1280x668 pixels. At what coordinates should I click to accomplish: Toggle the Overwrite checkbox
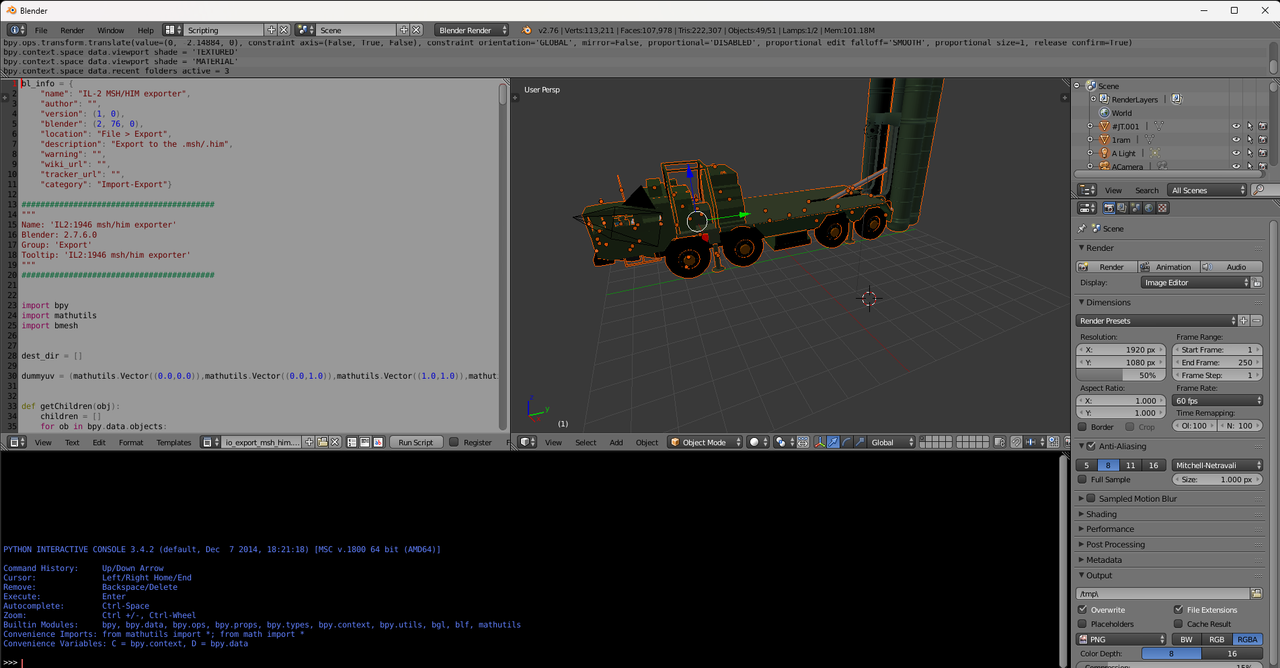click(1083, 610)
